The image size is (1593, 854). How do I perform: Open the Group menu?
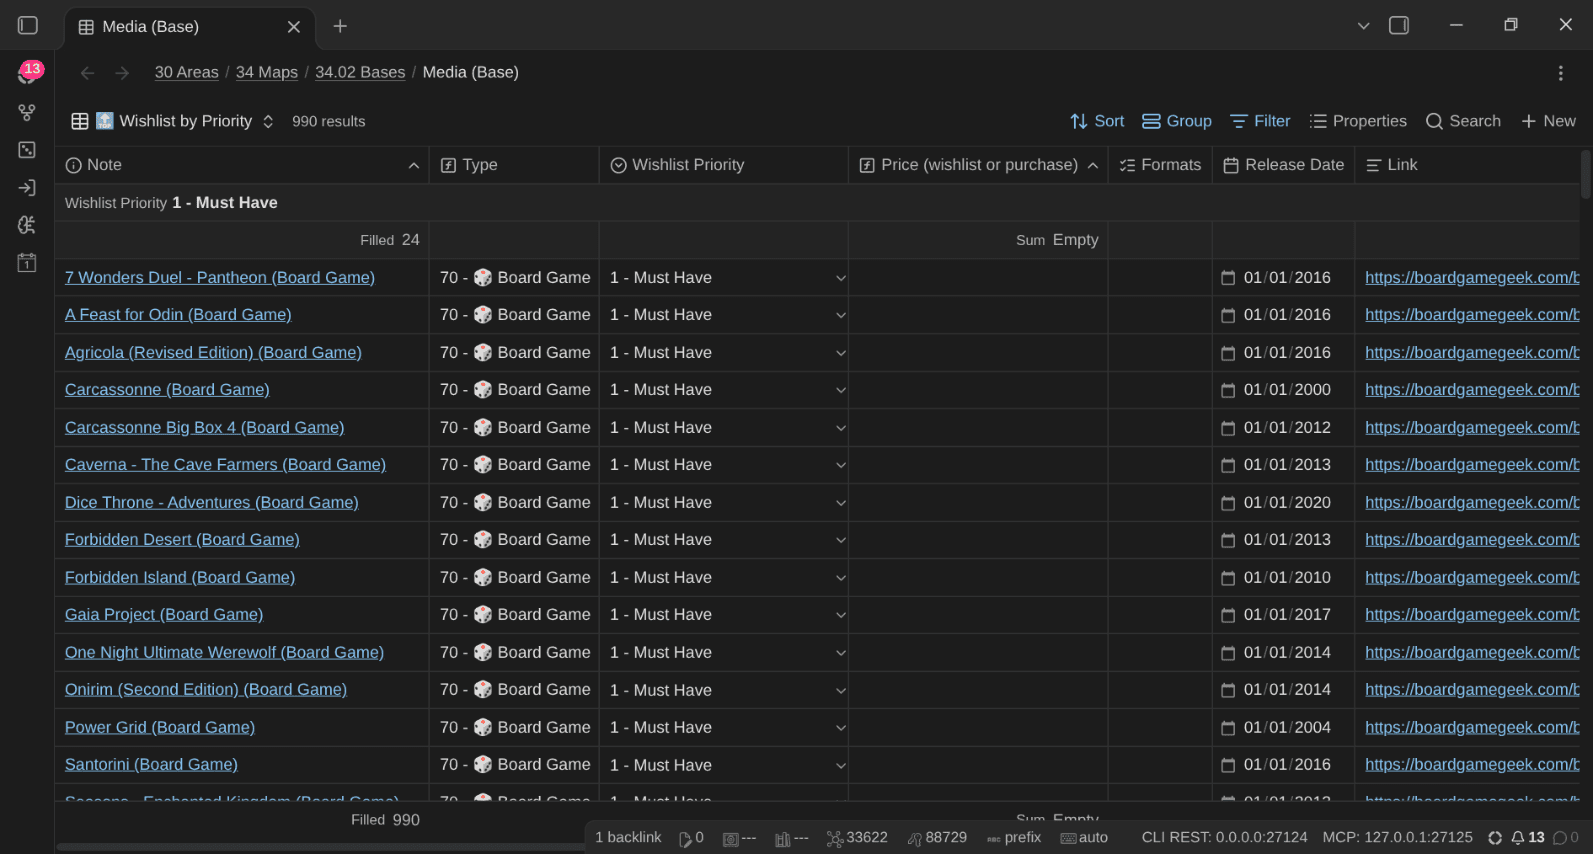(1177, 121)
